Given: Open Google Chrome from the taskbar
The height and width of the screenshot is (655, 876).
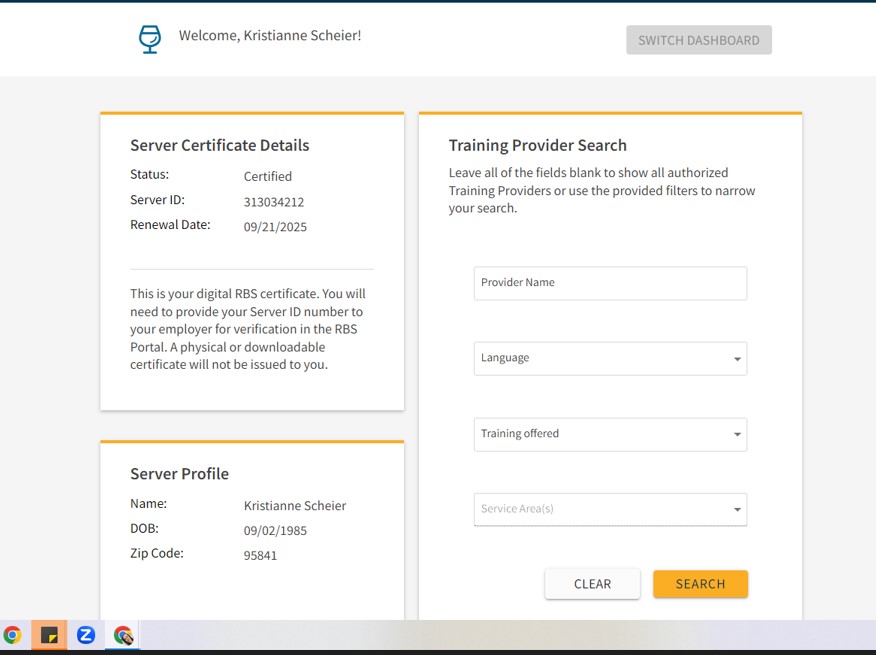Looking at the screenshot, I should point(12,635).
